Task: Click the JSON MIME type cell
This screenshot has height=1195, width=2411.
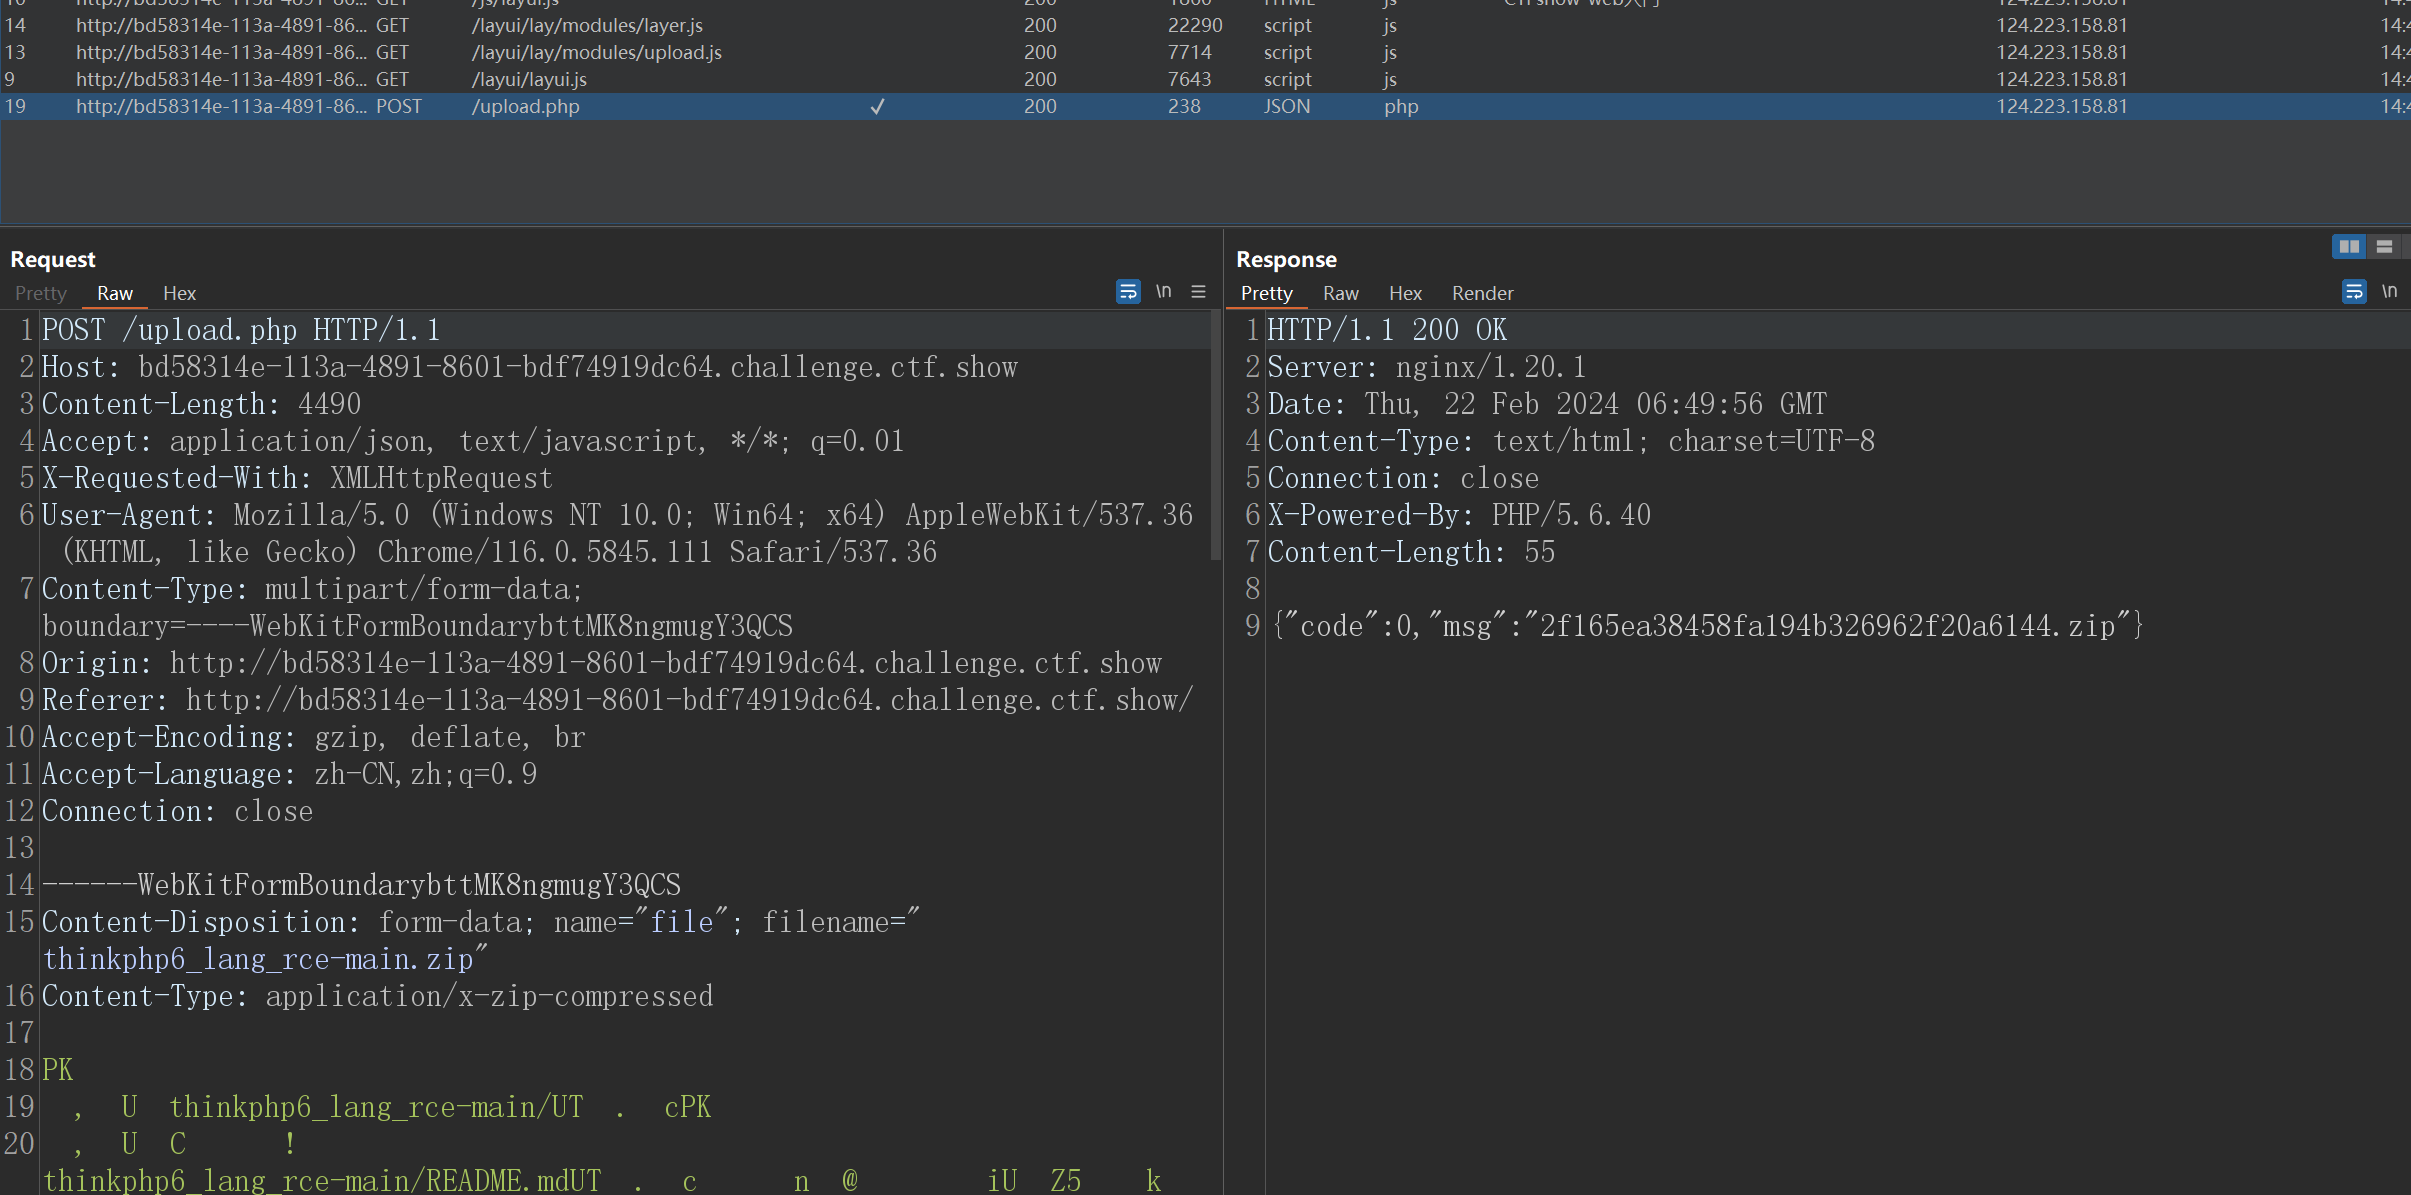Action: [x=1286, y=106]
